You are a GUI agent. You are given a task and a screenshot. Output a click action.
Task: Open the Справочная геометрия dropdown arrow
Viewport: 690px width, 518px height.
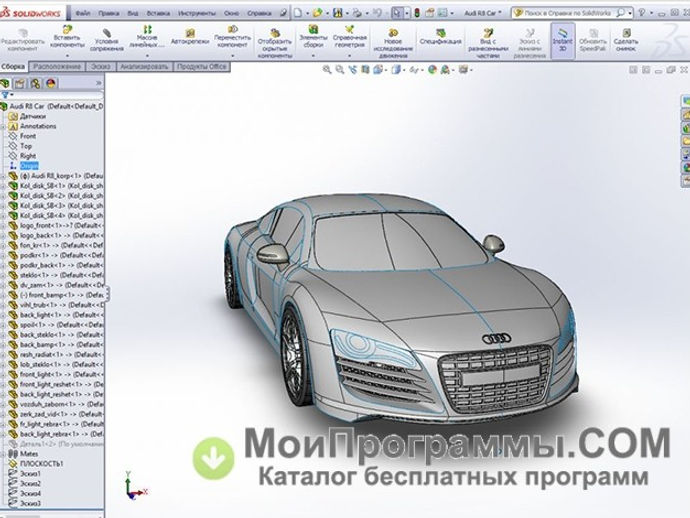[x=349, y=56]
